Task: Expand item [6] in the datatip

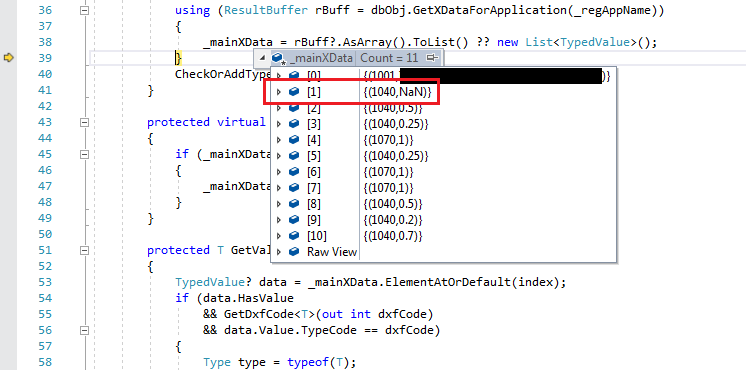Action: 279,172
